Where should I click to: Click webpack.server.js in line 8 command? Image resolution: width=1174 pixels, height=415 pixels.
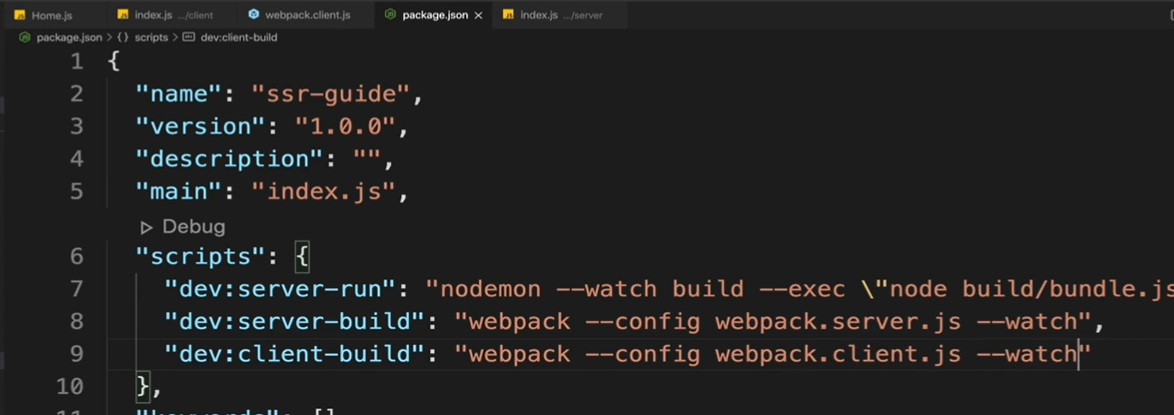[x=838, y=322]
